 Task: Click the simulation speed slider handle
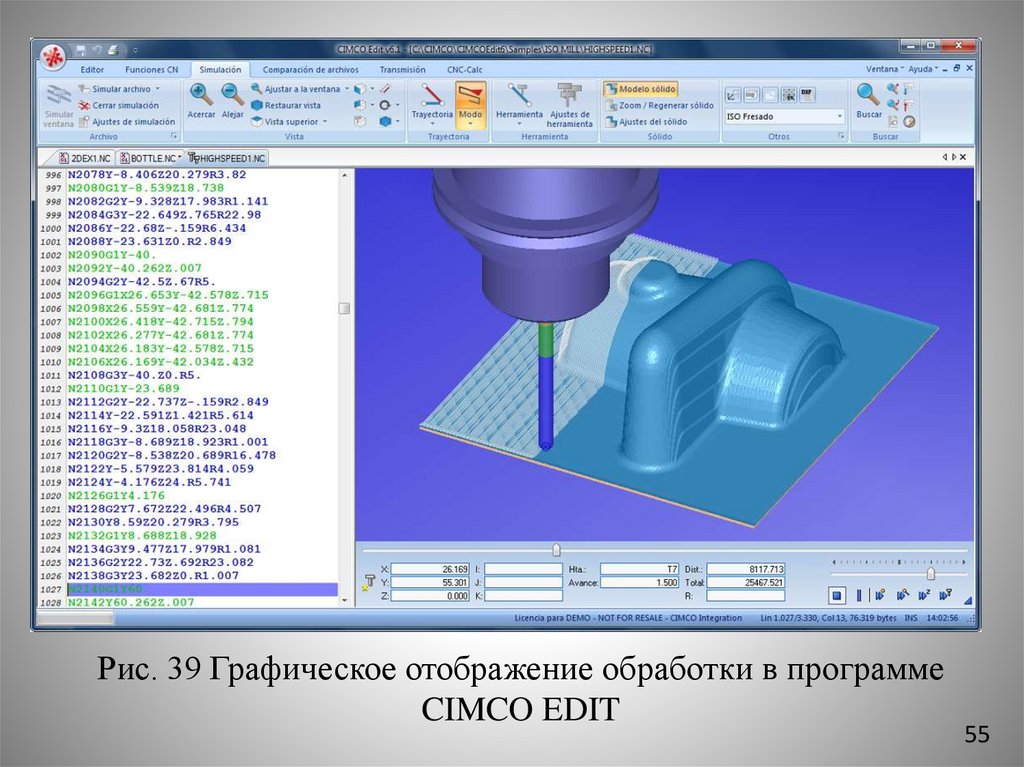pos(931,574)
